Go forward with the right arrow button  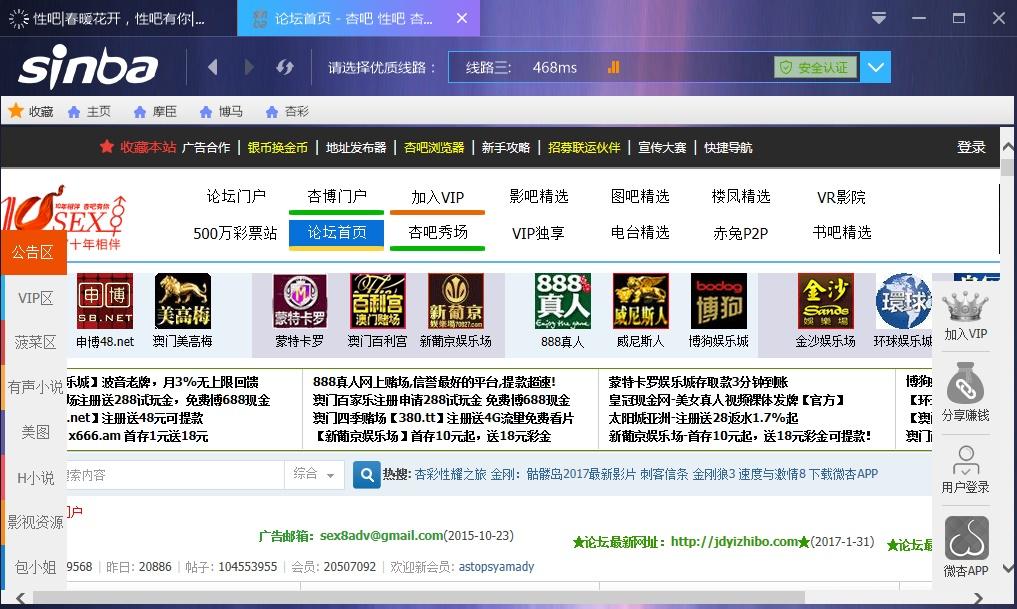(x=248, y=67)
